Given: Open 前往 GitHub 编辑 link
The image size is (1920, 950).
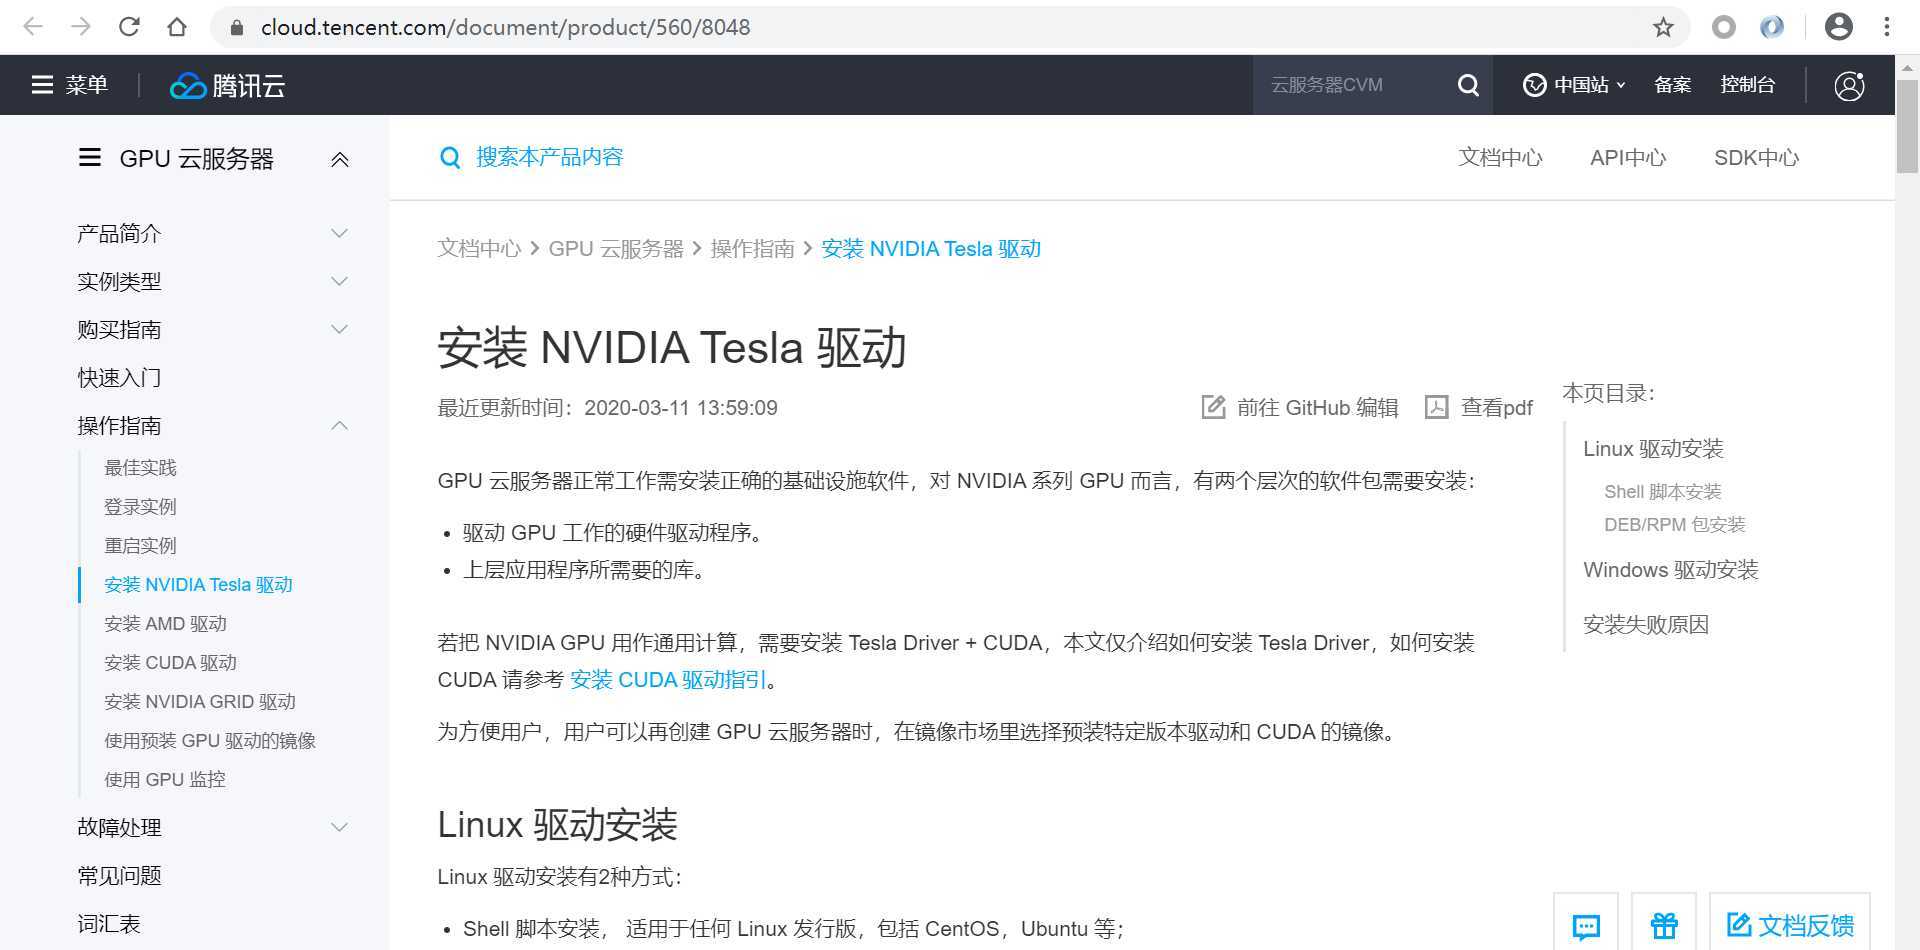Looking at the screenshot, I should pyautogui.click(x=1317, y=407).
